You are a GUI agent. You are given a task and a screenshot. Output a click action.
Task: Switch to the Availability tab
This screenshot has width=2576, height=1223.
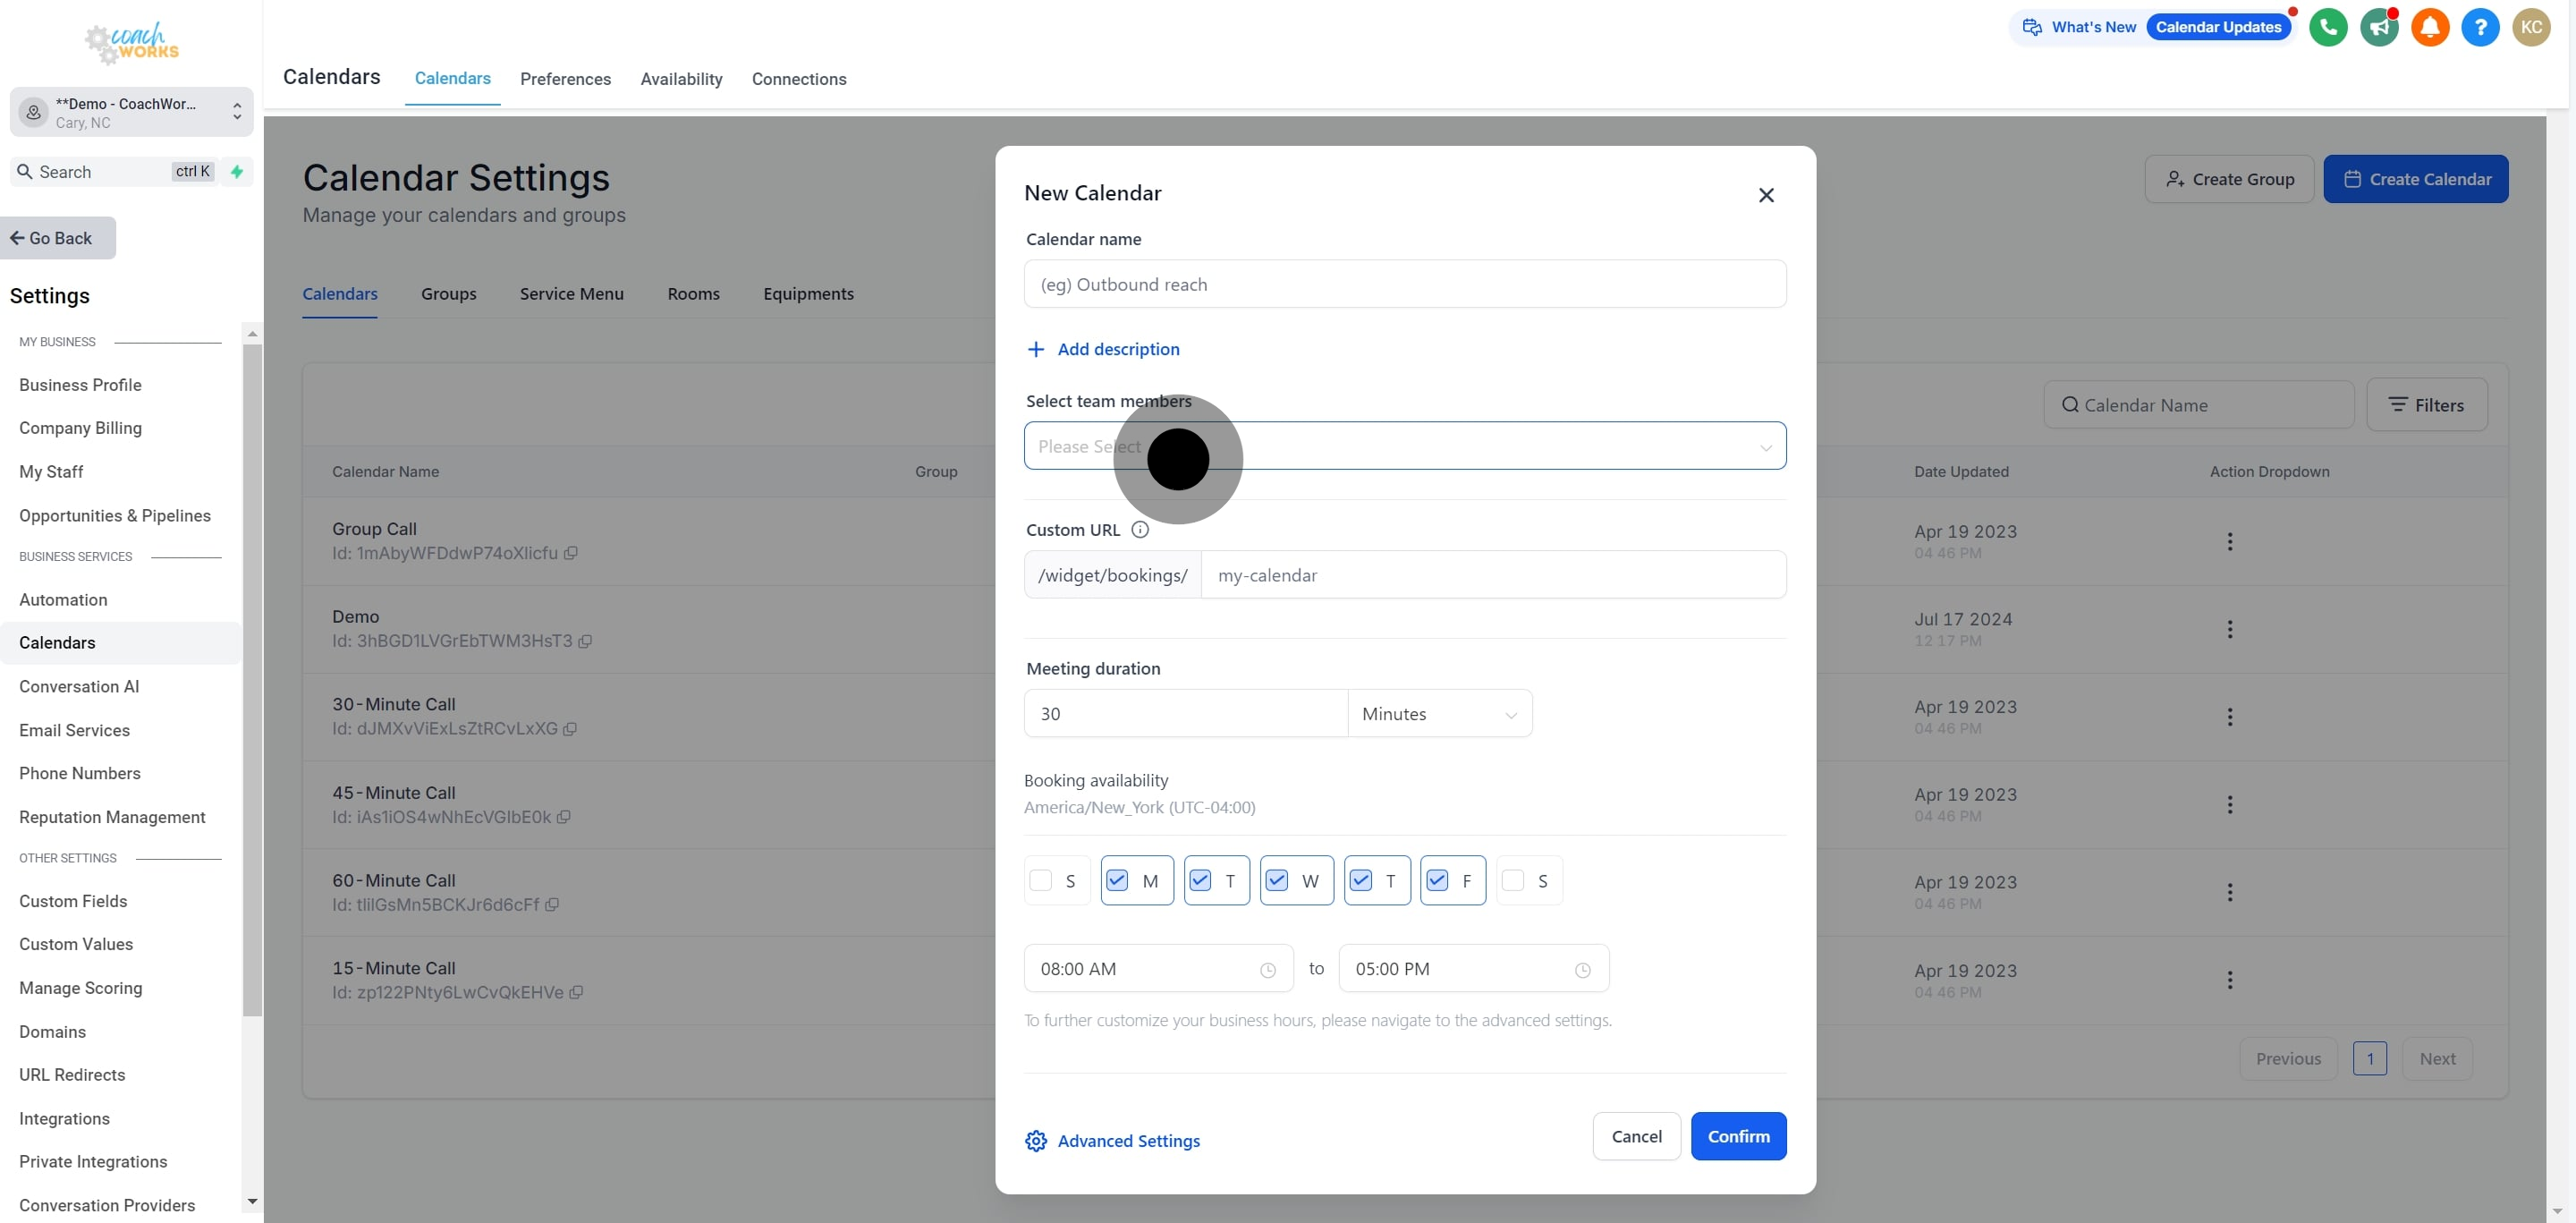pyautogui.click(x=681, y=79)
